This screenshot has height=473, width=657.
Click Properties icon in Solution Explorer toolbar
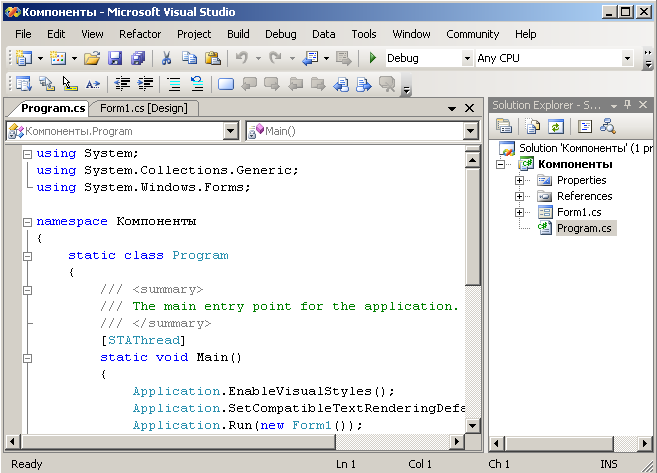click(x=504, y=126)
